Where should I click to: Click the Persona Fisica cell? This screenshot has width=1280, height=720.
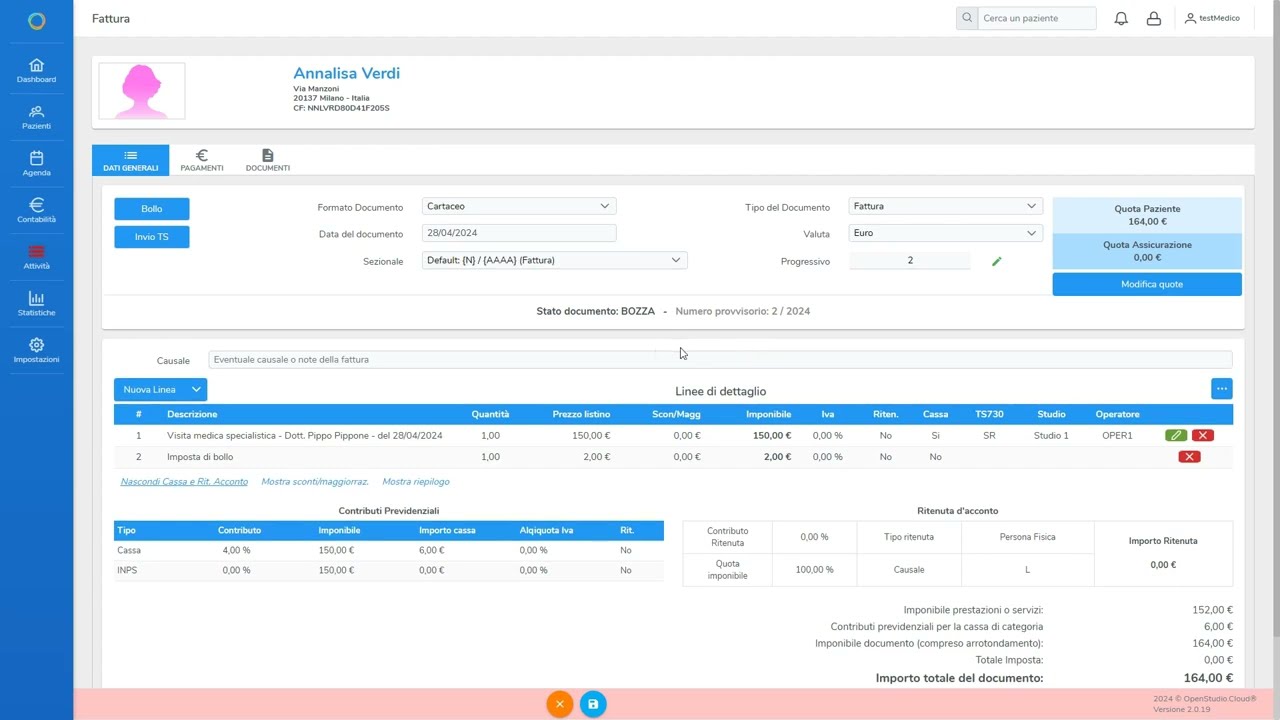[1027, 537]
